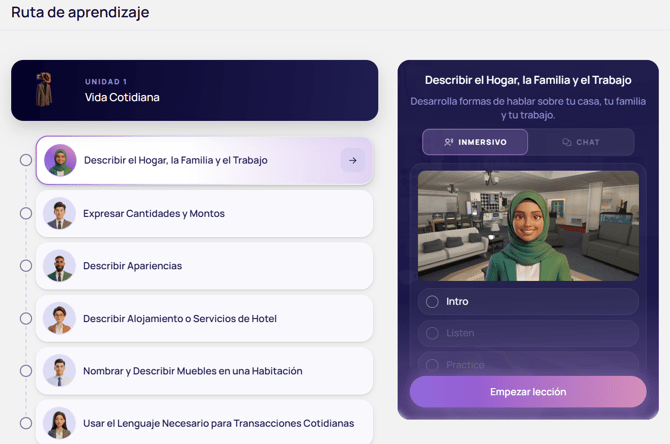Screen dimensions: 670x444
Task: Toggle progress circle for Describir Alojamiento o Servicios
Action: pos(26,318)
